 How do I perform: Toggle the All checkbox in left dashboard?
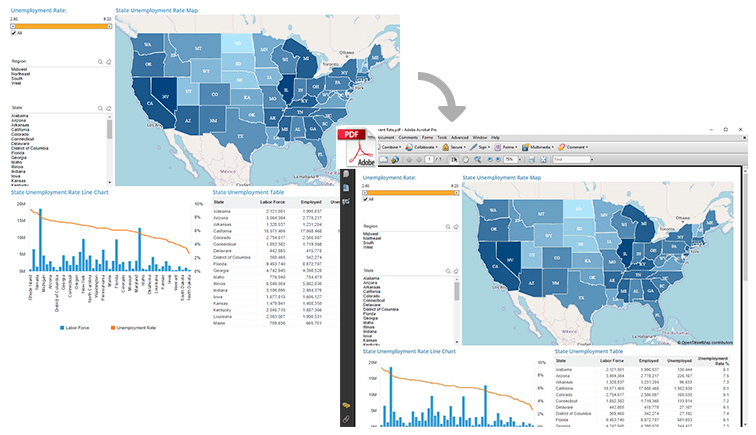14,33
